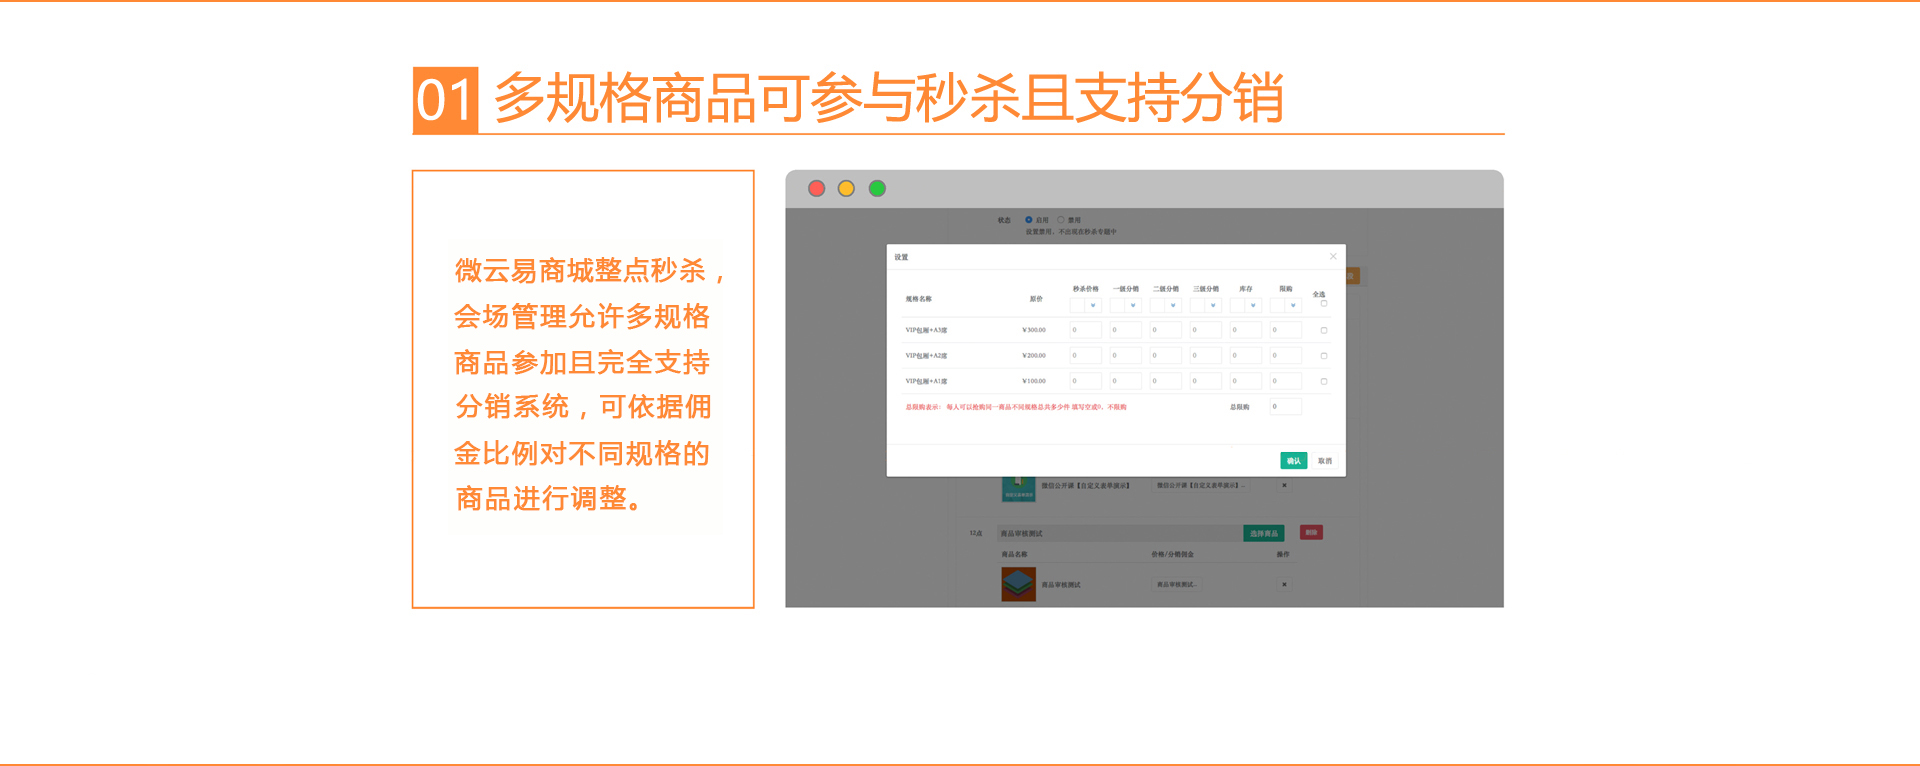Click the VIP包厢+A1席 spec name
1920x766 pixels.
tap(926, 381)
